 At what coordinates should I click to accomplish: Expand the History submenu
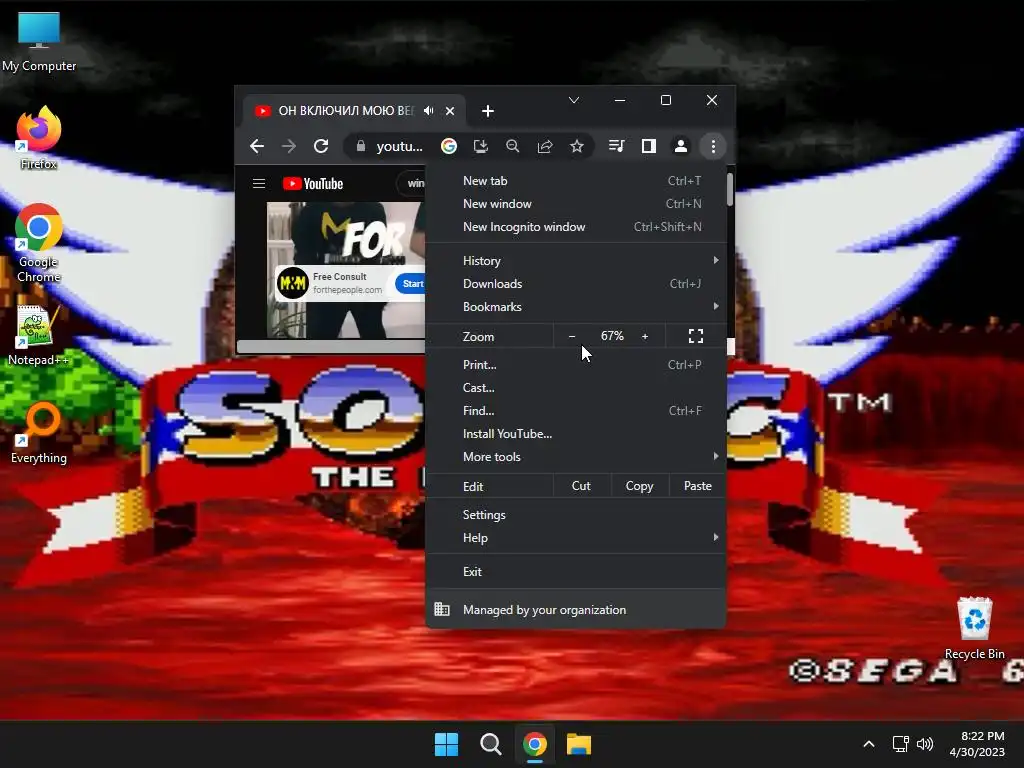(575, 261)
